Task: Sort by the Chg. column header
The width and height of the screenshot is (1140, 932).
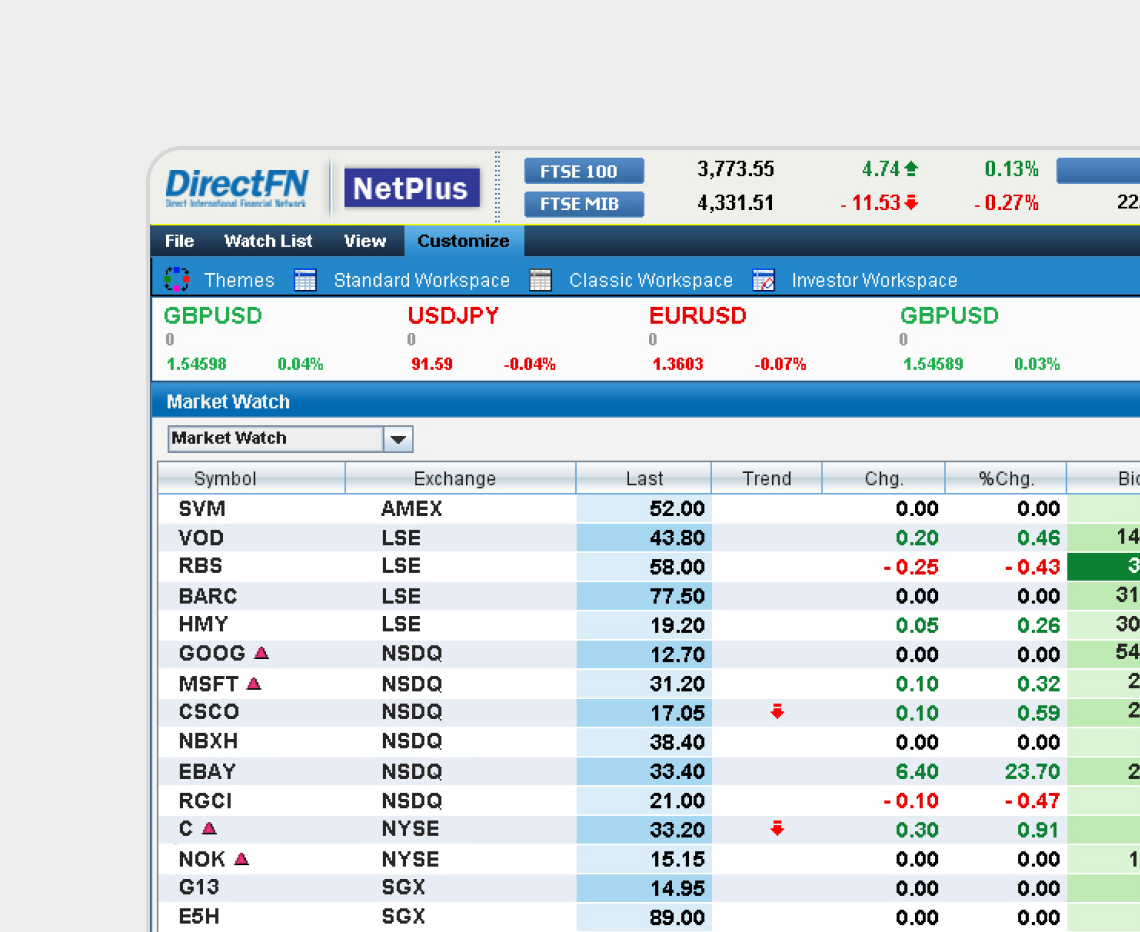Action: point(883,478)
